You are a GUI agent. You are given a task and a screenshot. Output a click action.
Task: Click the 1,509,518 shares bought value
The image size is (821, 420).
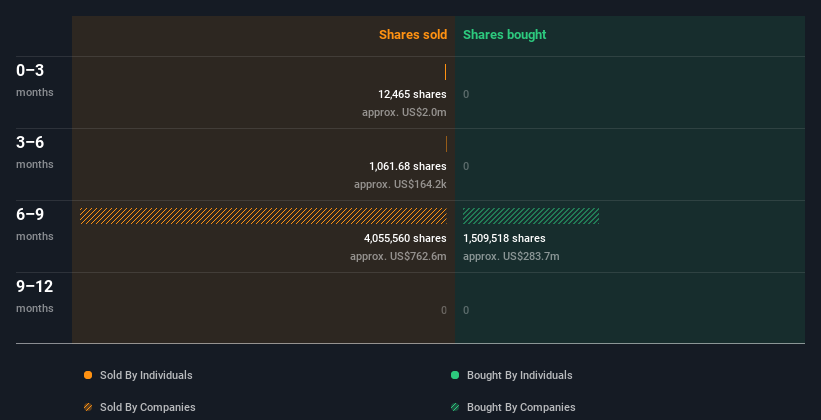point(504,238)
